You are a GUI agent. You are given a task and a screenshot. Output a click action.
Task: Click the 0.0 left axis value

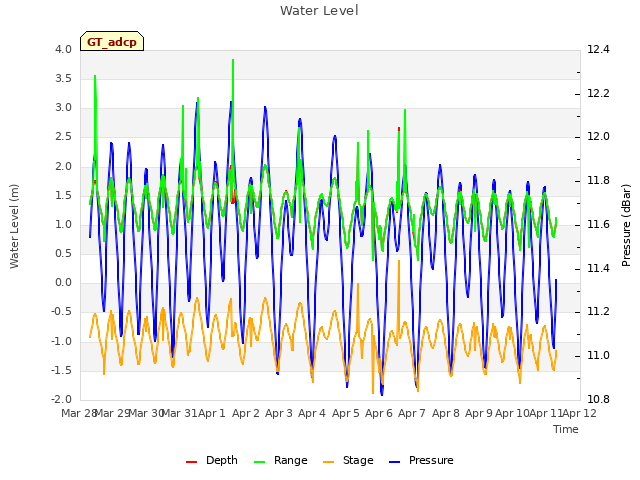(x=63, y=282)
